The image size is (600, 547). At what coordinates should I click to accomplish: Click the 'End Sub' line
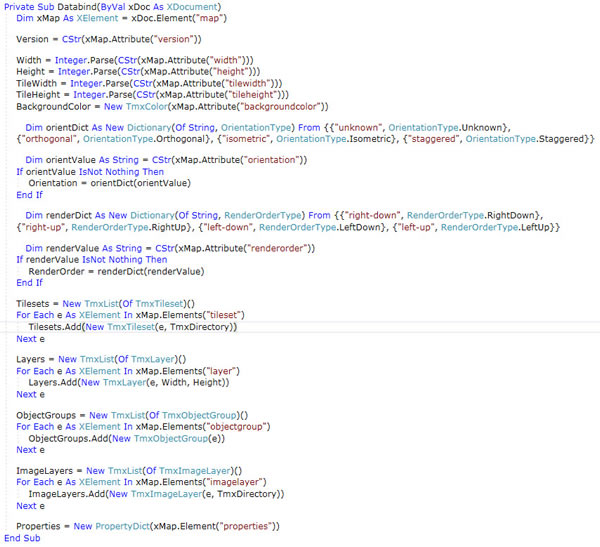[22, 538]
